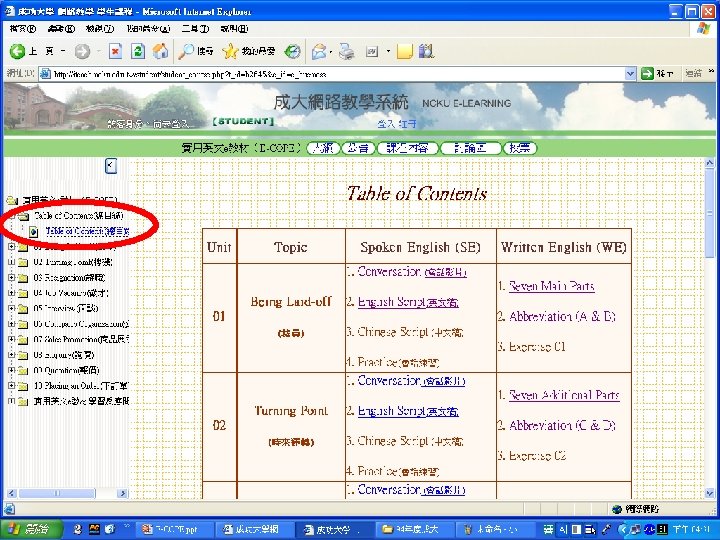The height and width of the screenshot is (540, 720).
Task: Switch to the 公告 announcements tab
Action: click(x=358, y=148)
